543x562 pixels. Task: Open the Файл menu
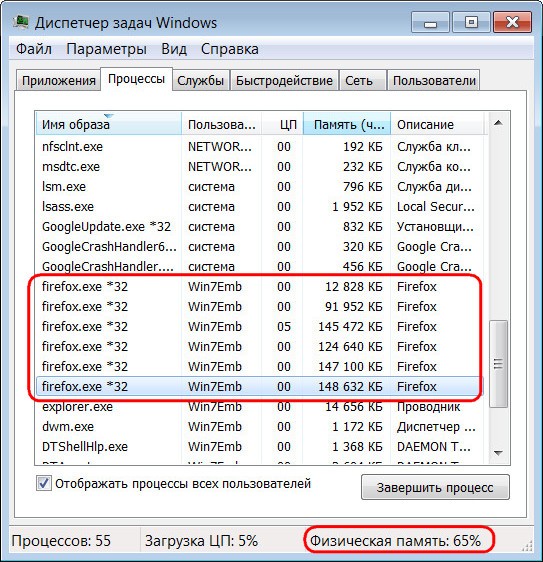click(34, 49)
